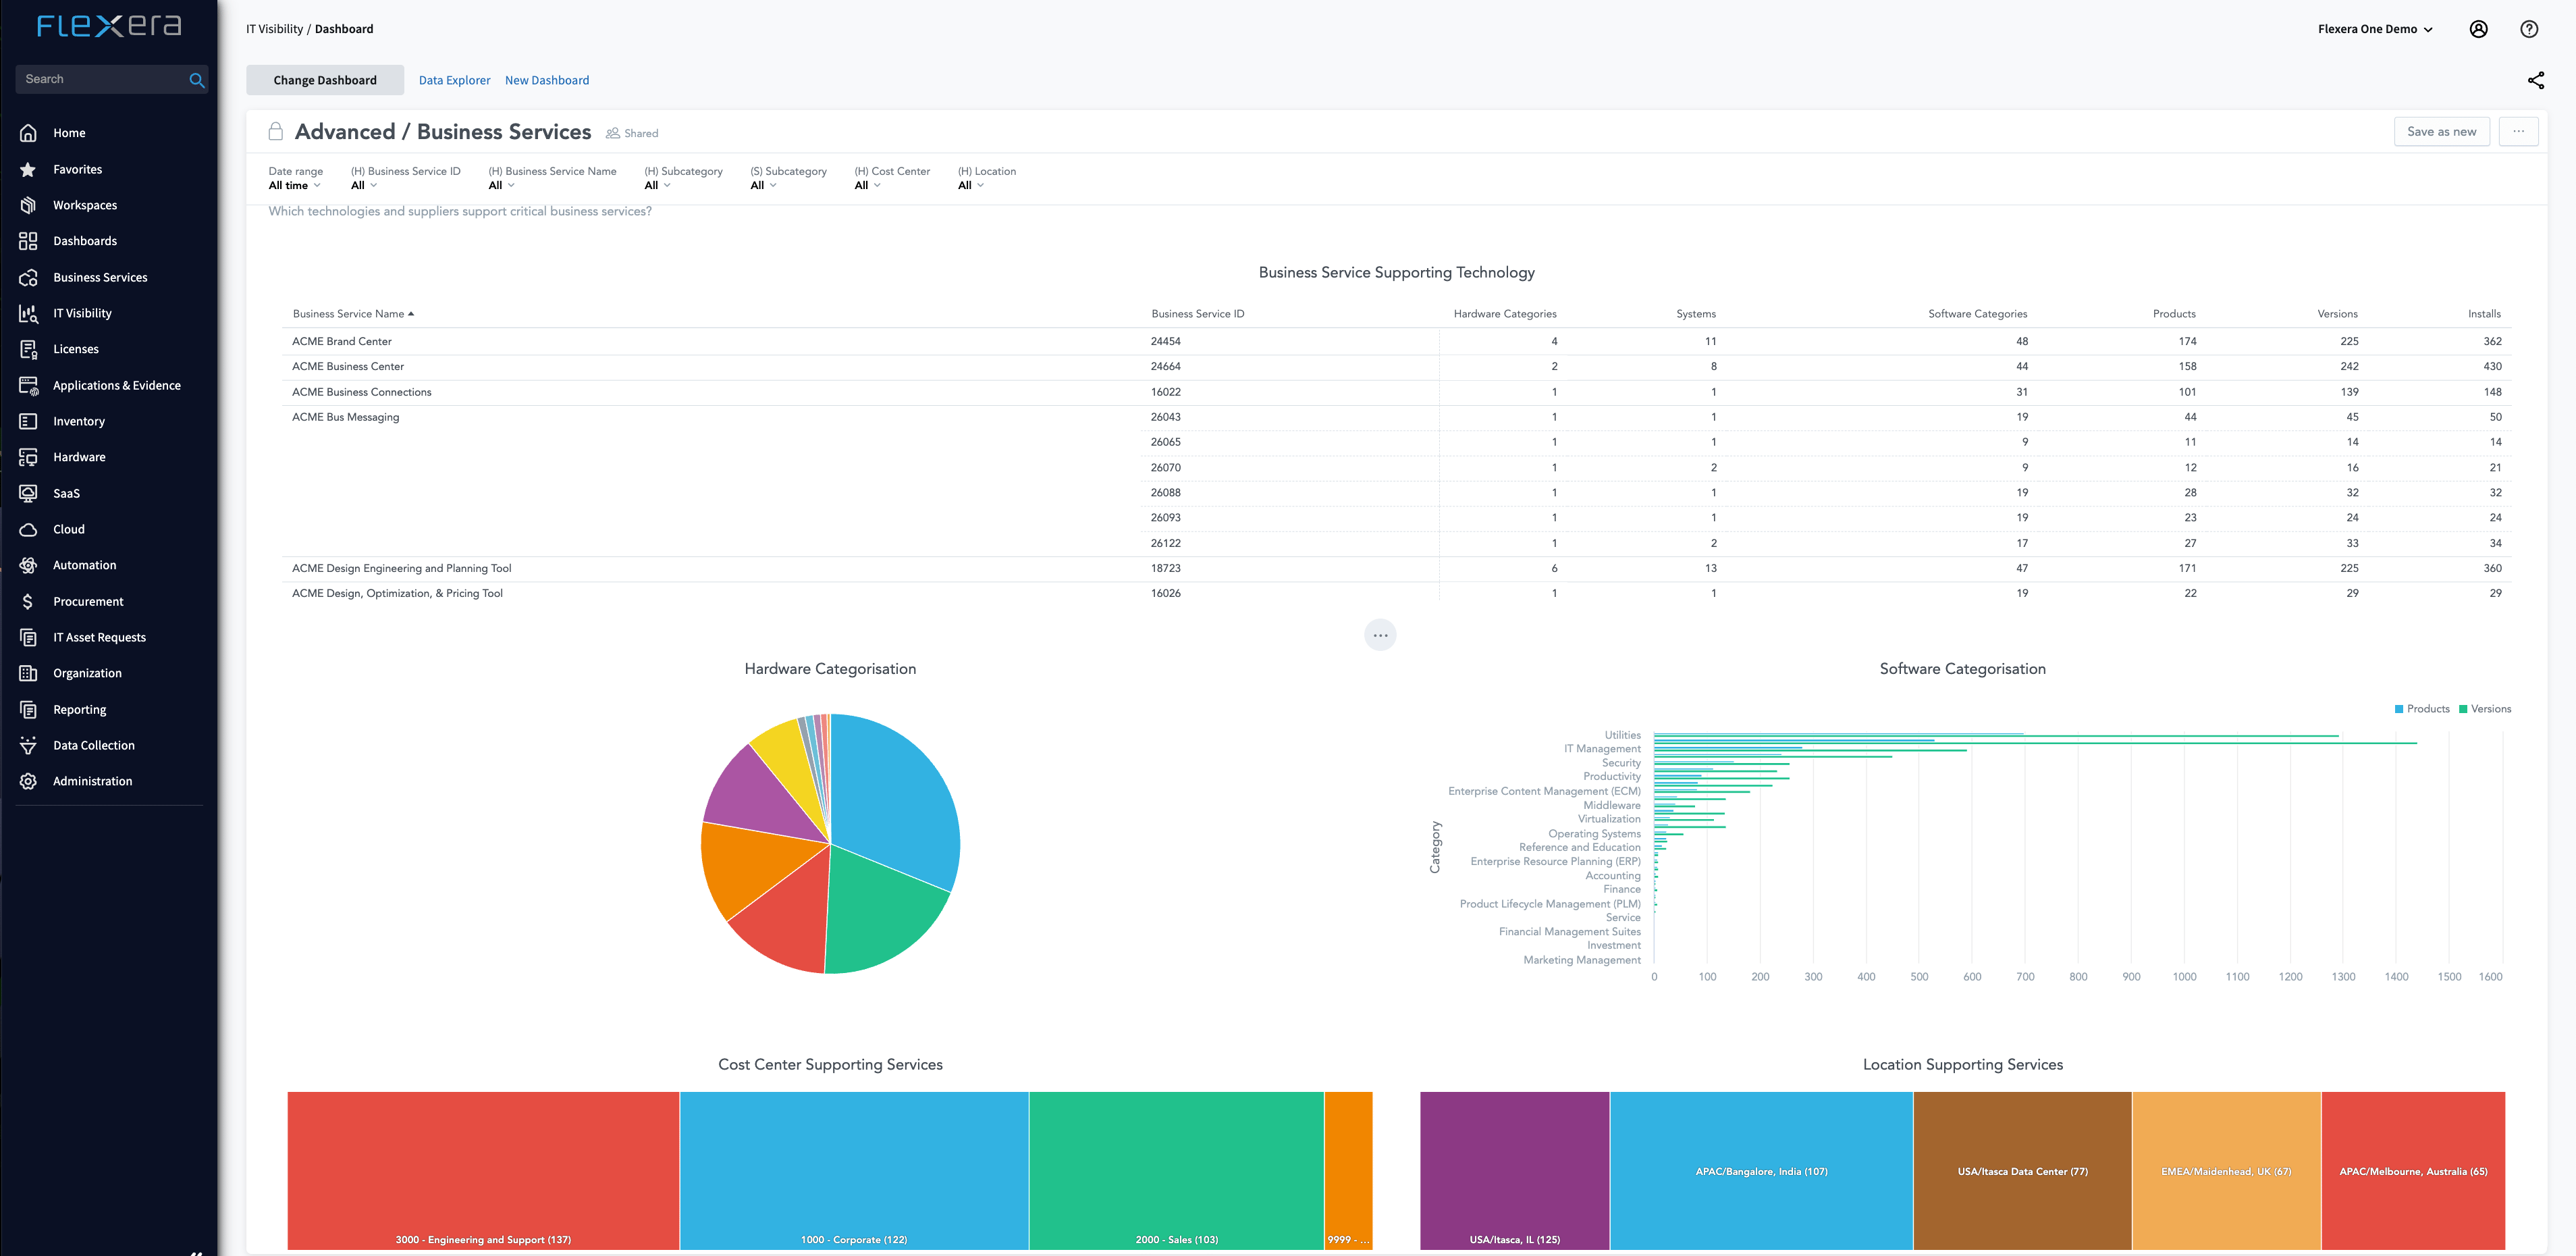Switch to the Data Explorer tab

(x=454, y=81)
